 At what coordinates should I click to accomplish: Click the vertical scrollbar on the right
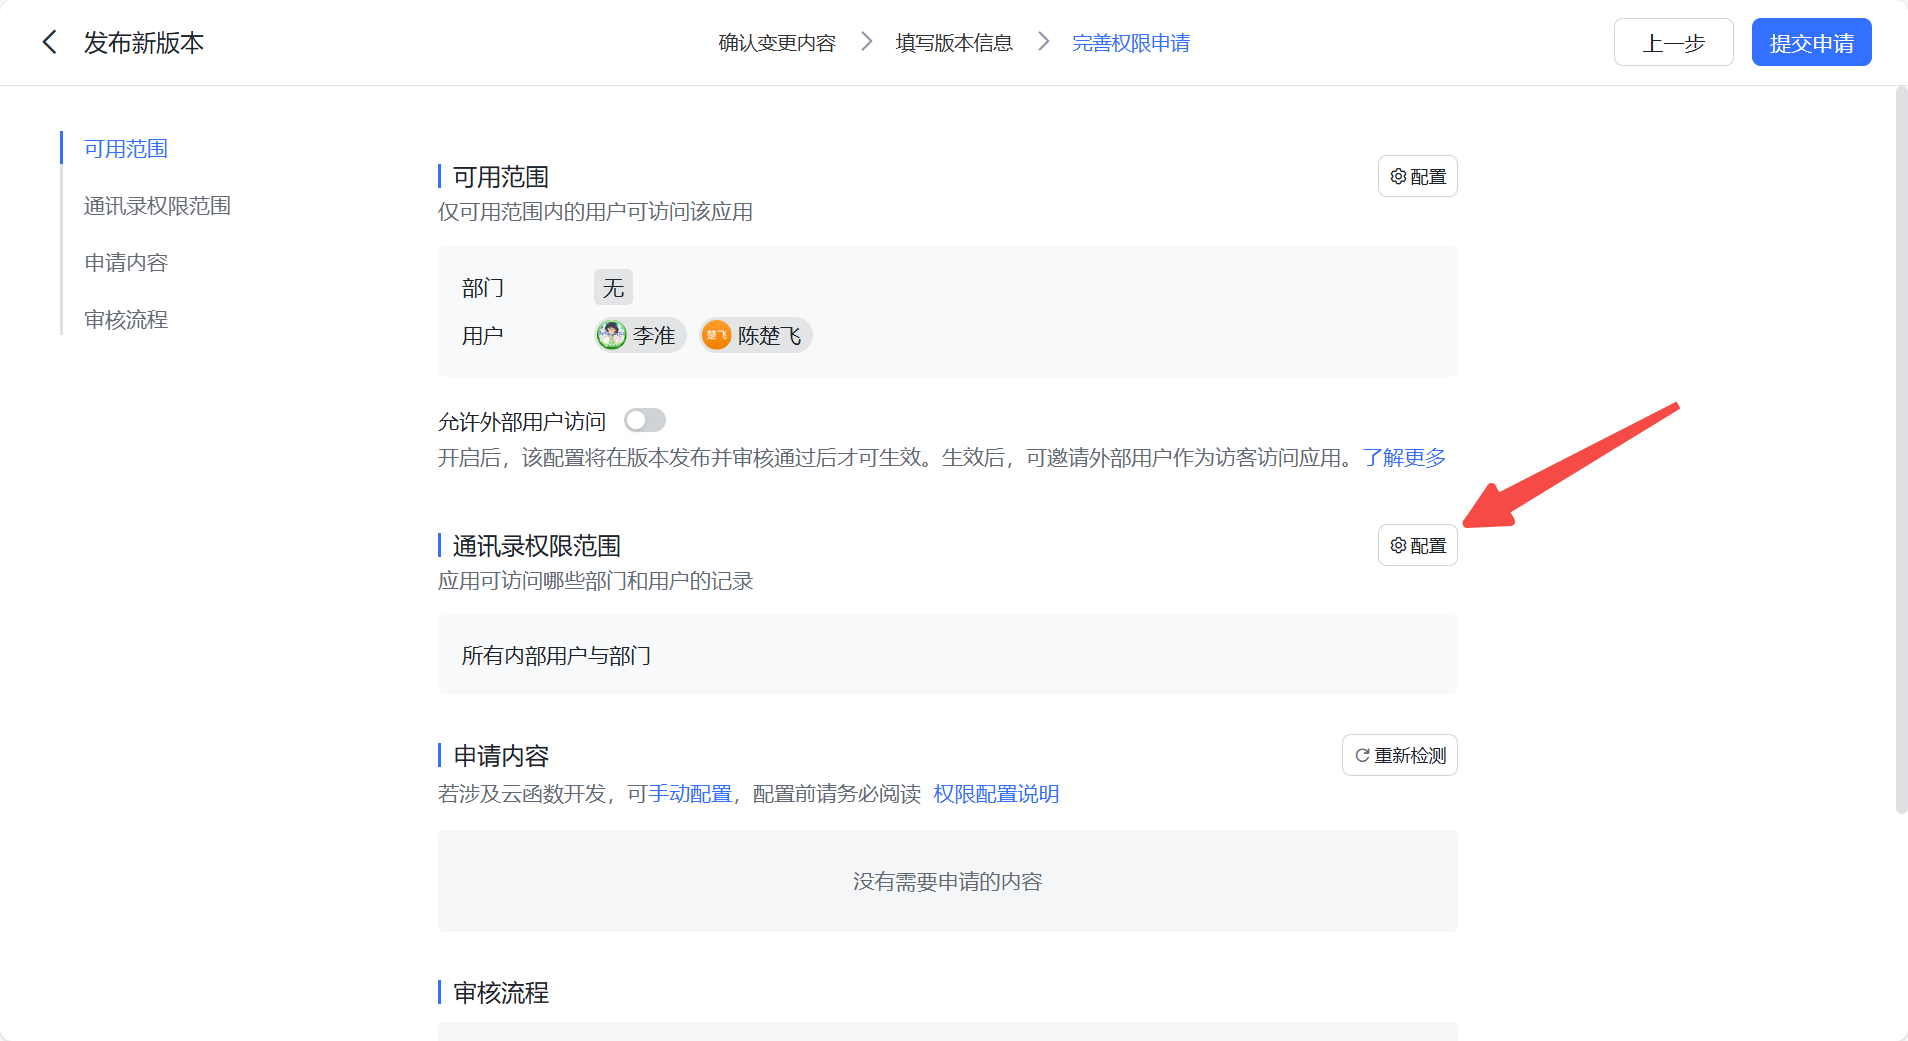click(x=1901, y=450)
